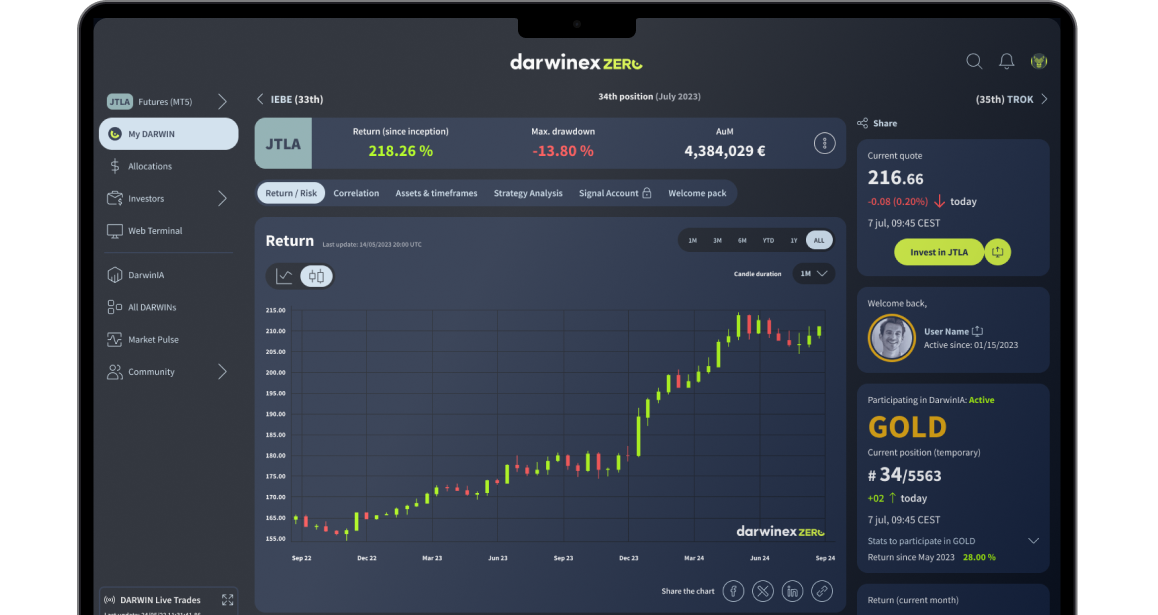Image resolution: width=1158 pixels, height=615 pixels.
Task: Click the Allocations dollar icon
Action: [x=114, y=166]
